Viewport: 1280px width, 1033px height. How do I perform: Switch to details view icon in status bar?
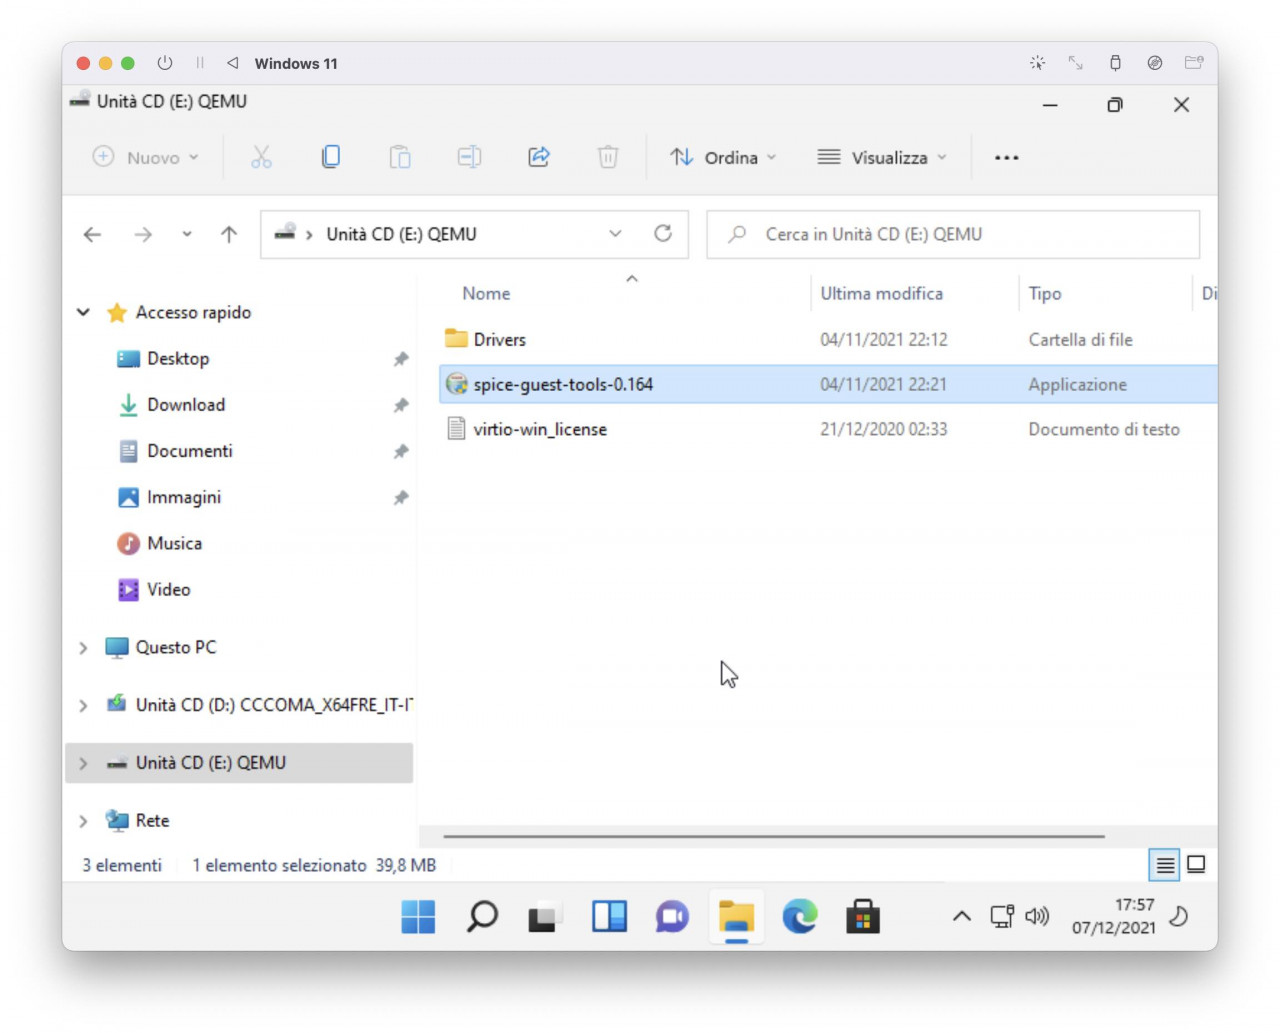[x=1165, y=865]
